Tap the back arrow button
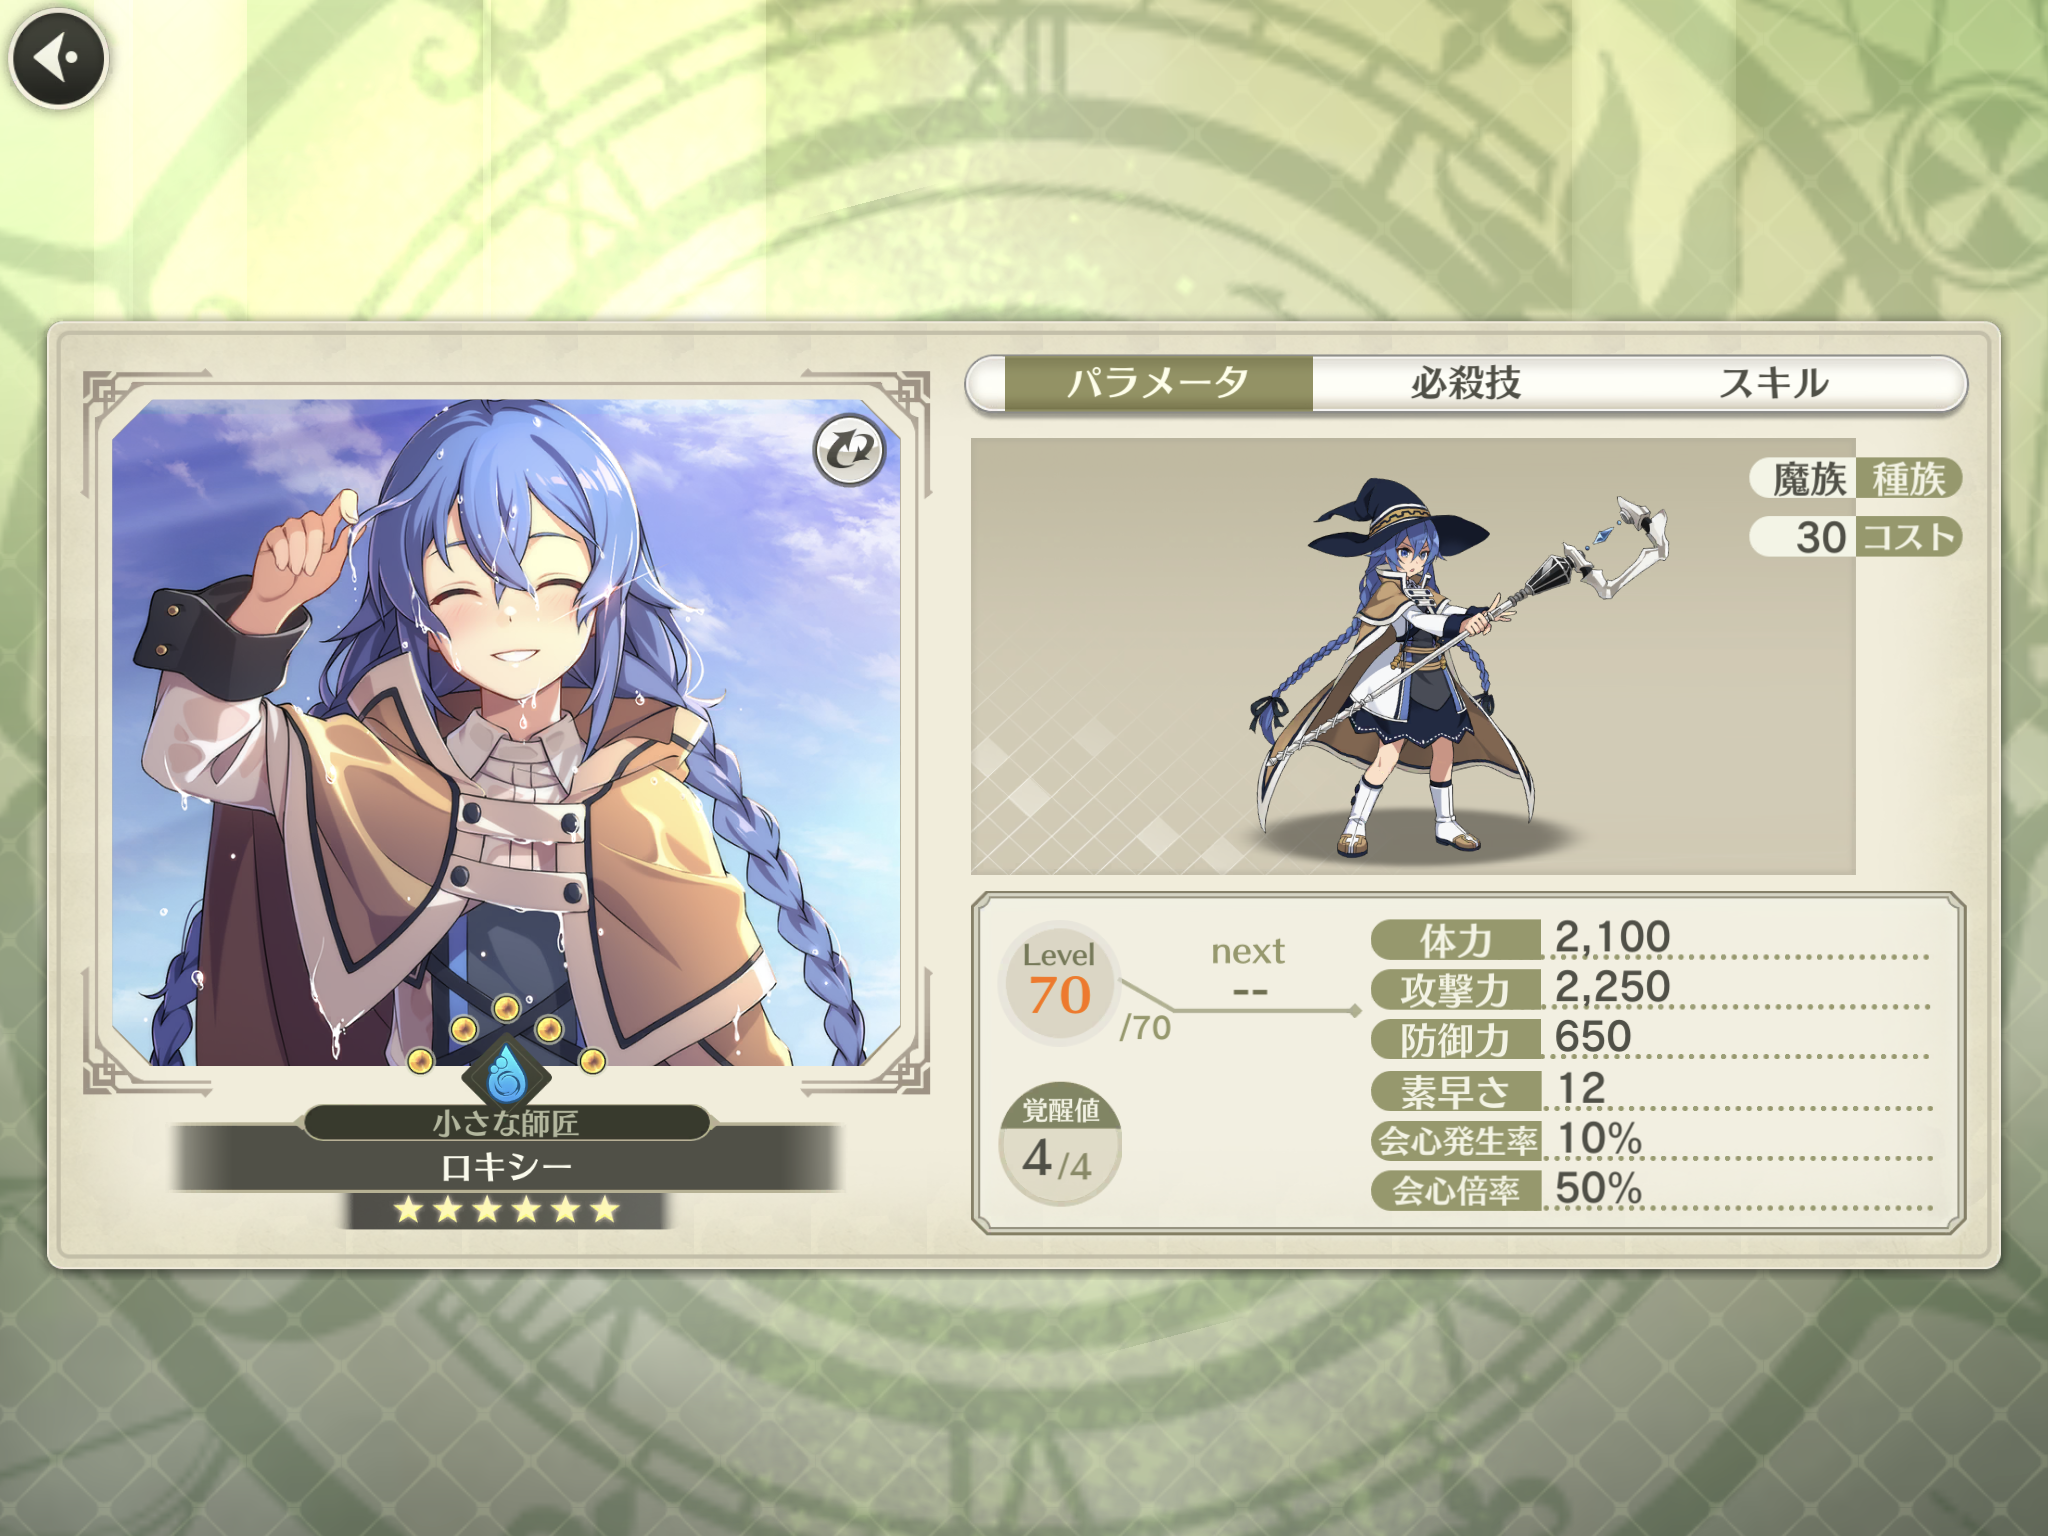The height and width of the screenshot is (1536, 2048). point(58,58)
